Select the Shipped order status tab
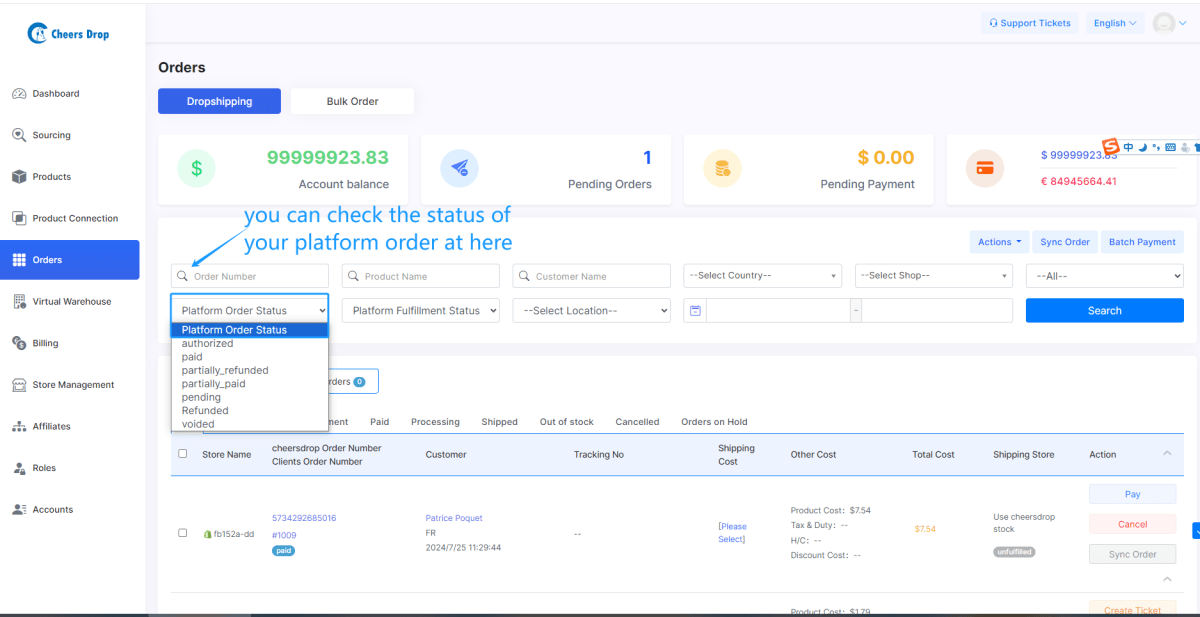 click(499, 422)
